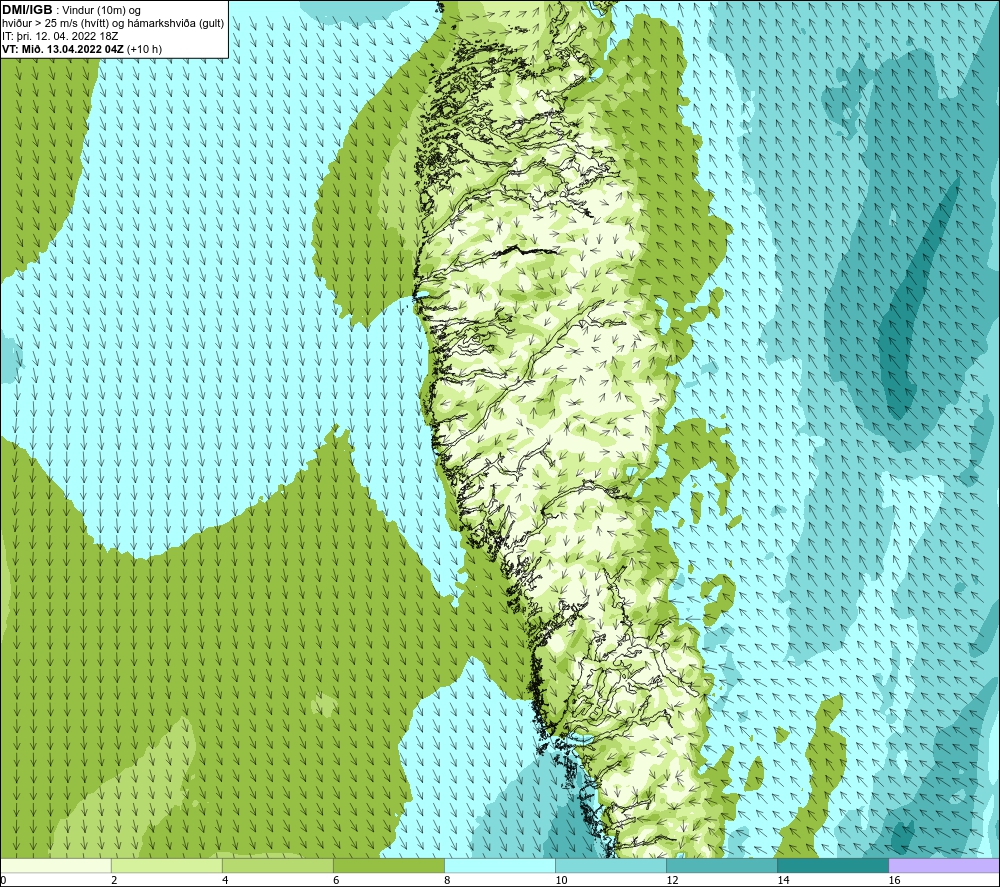This screenshot has width=1000, height=887.
Task: Click the "IT: þri. 12. 04. 2022 18Z" line
Action: 60,36
